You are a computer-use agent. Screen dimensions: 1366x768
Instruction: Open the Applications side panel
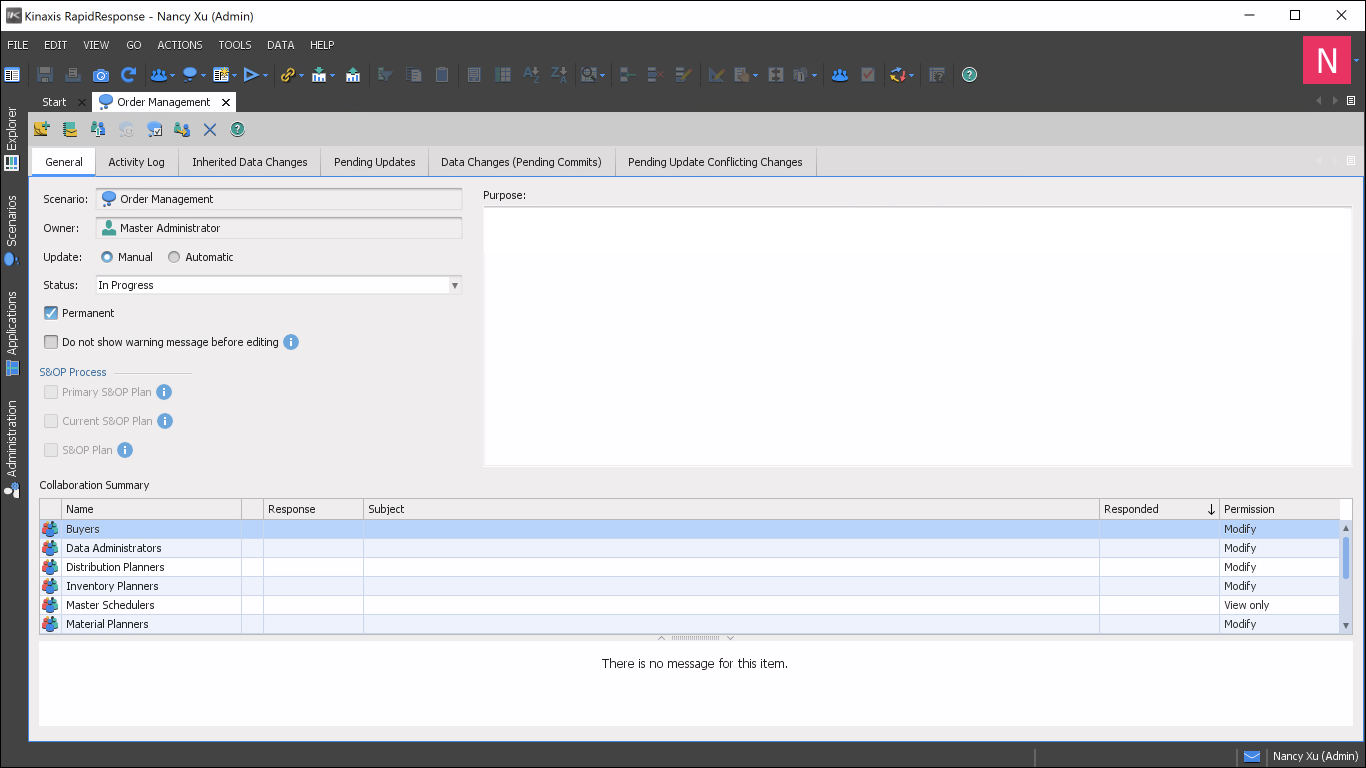click(x=12, y=333)
